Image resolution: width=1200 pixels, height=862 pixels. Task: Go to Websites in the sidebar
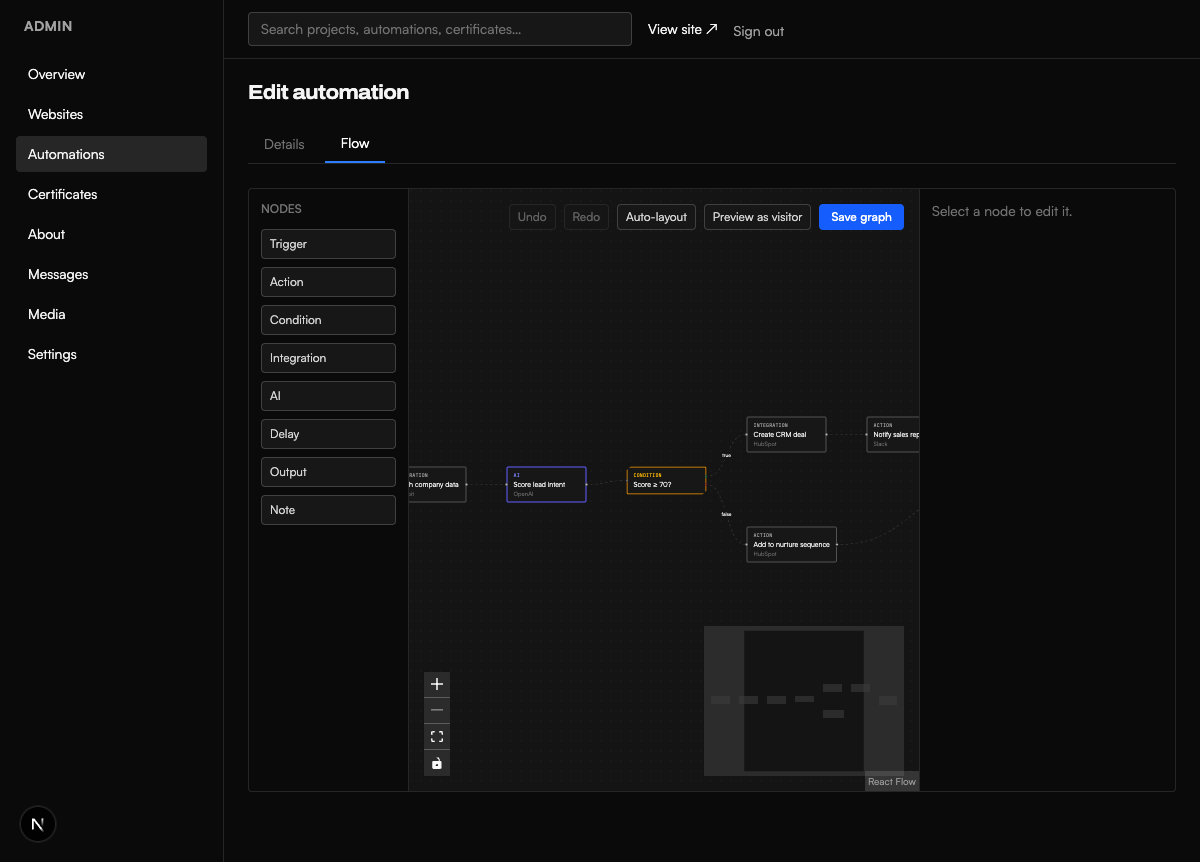(111, 114)
